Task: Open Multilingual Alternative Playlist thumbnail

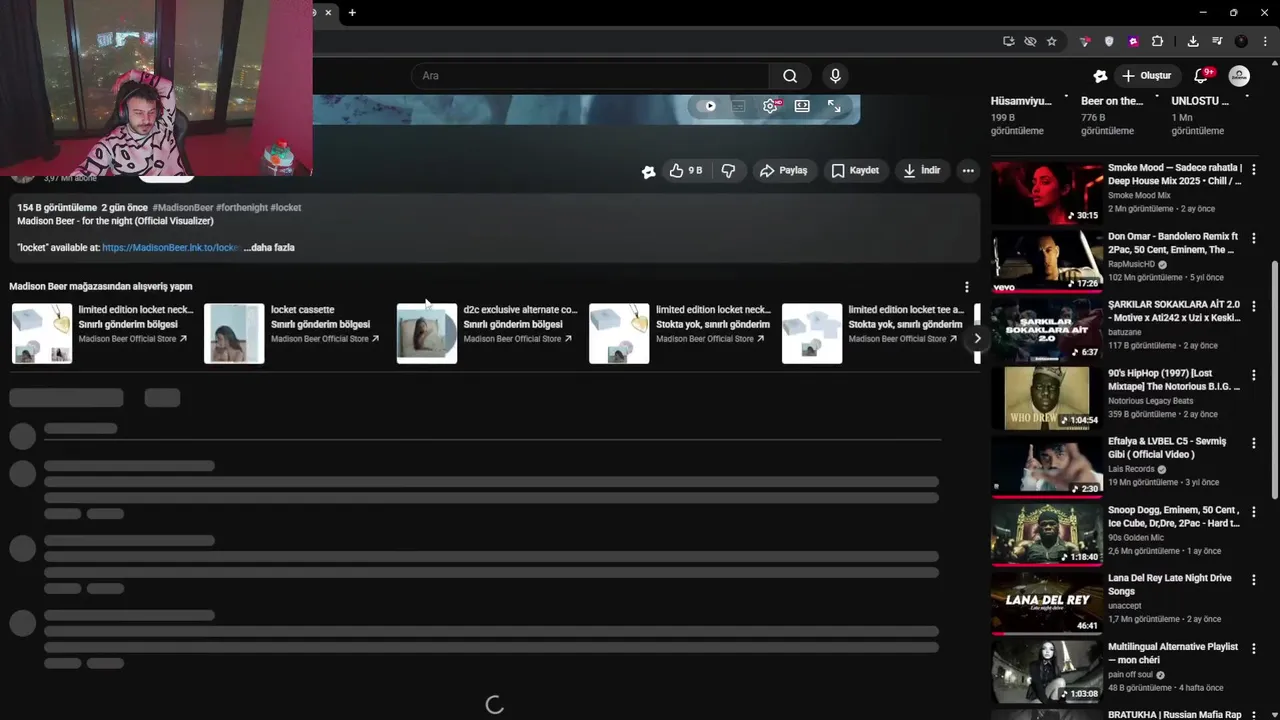Action: (1047, 672)
